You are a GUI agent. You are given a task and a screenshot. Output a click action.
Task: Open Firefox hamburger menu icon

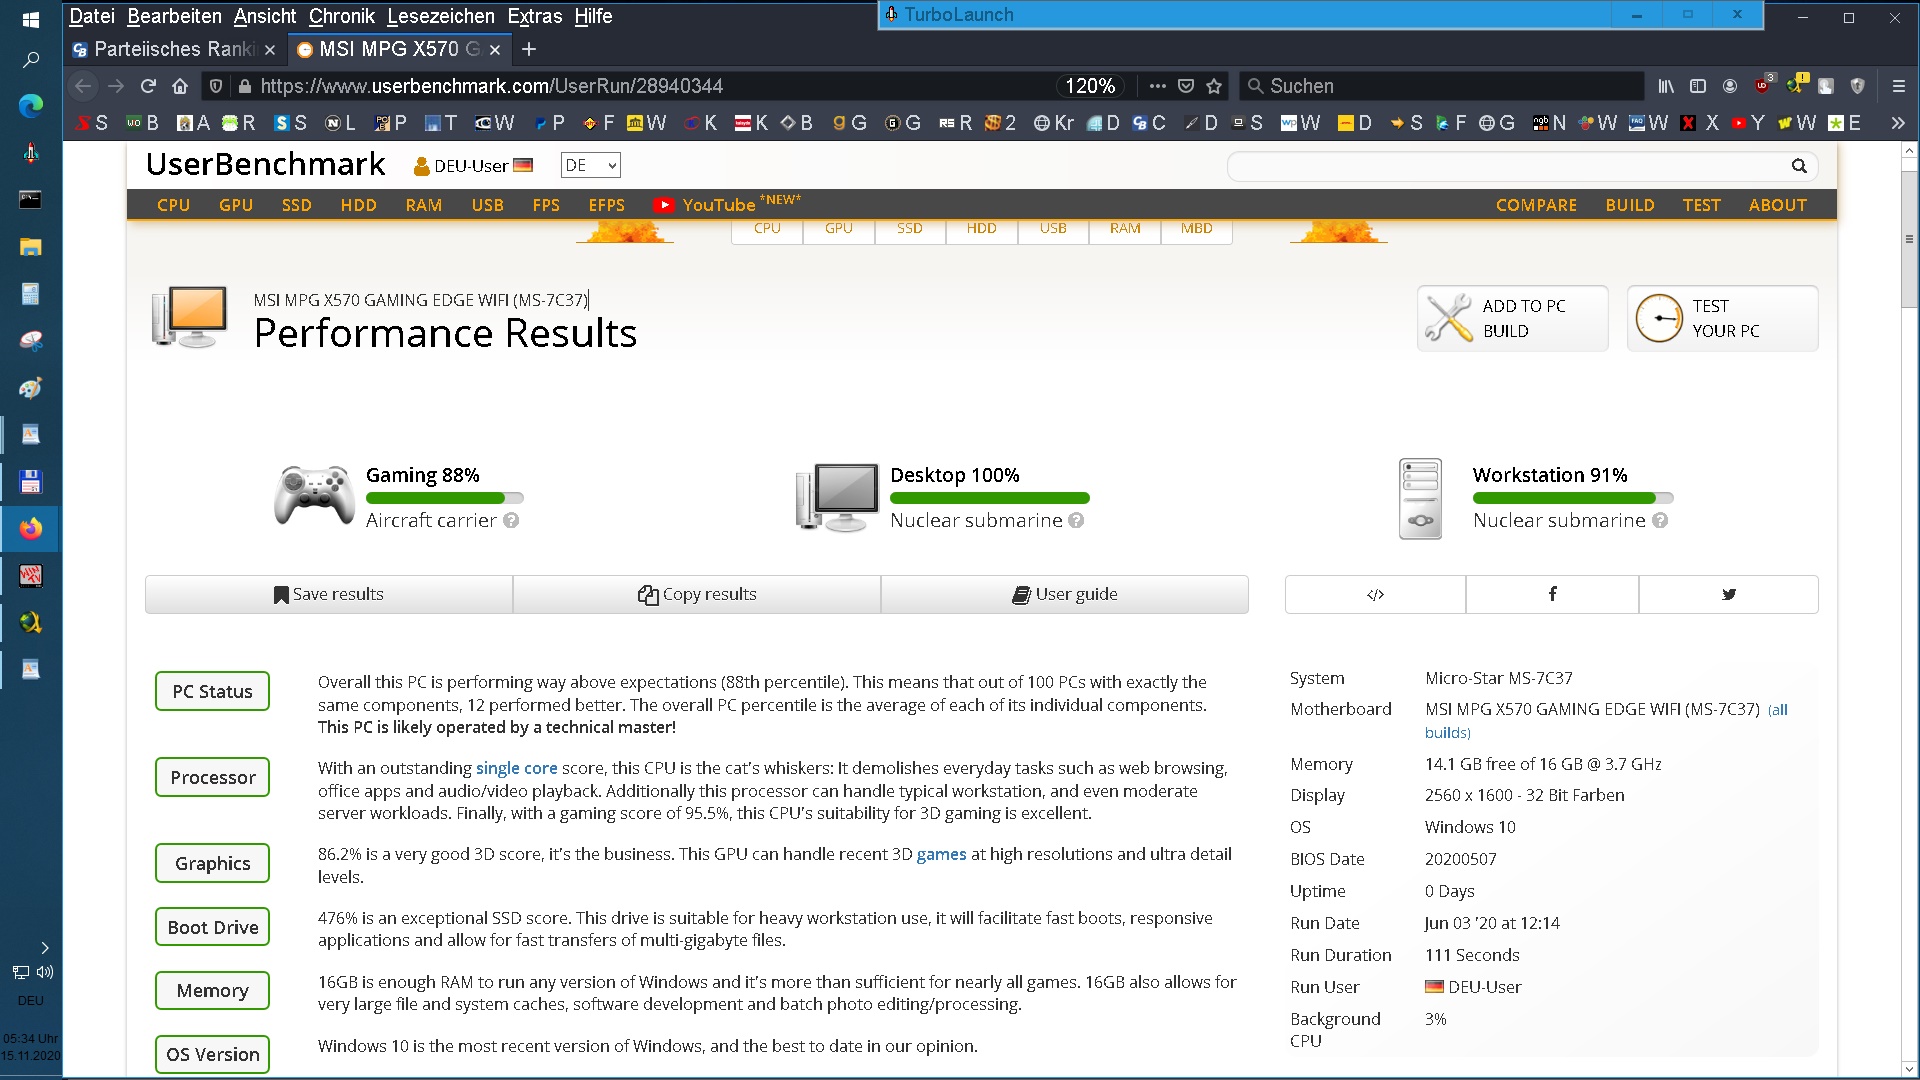pos(1898,86)
